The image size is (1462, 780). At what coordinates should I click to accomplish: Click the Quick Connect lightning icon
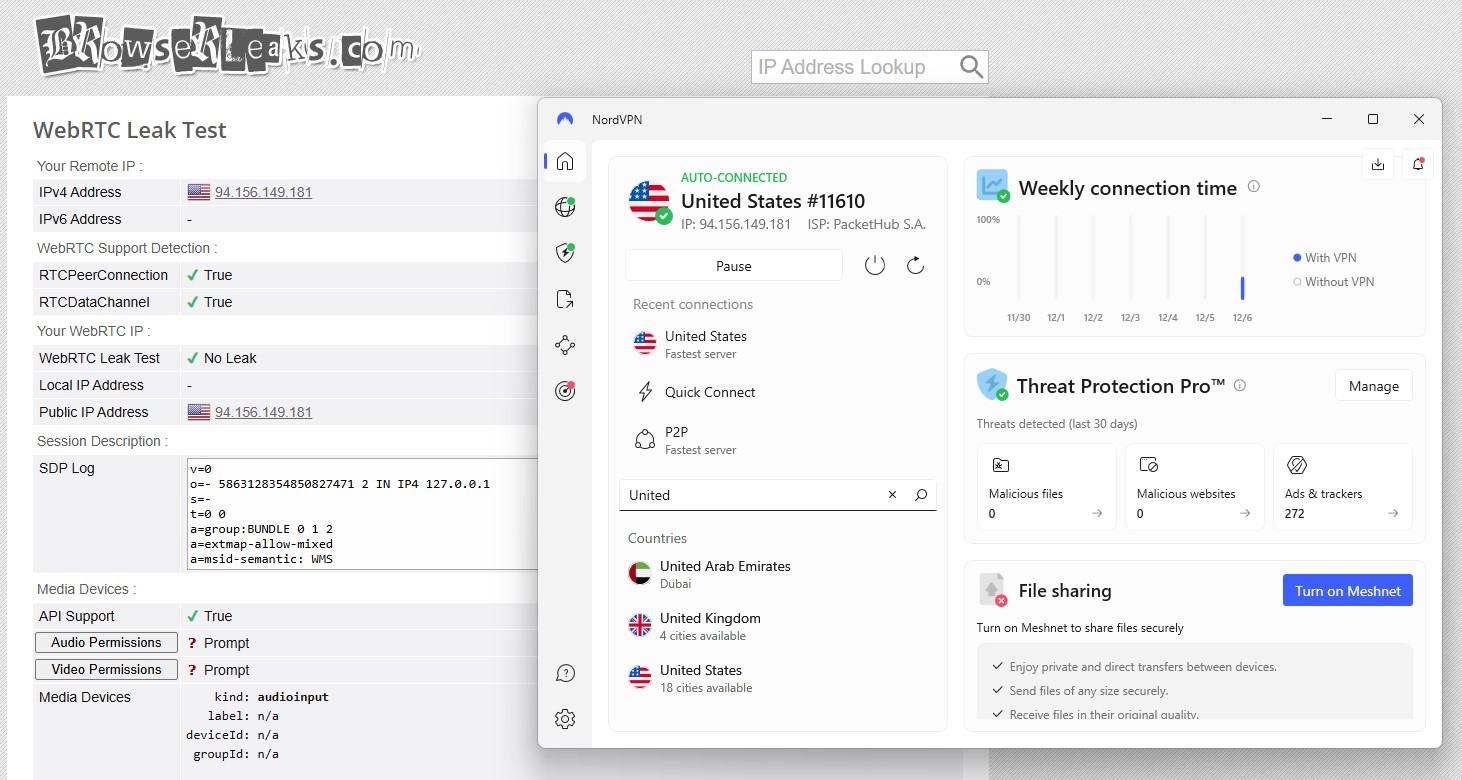point(645,392)
